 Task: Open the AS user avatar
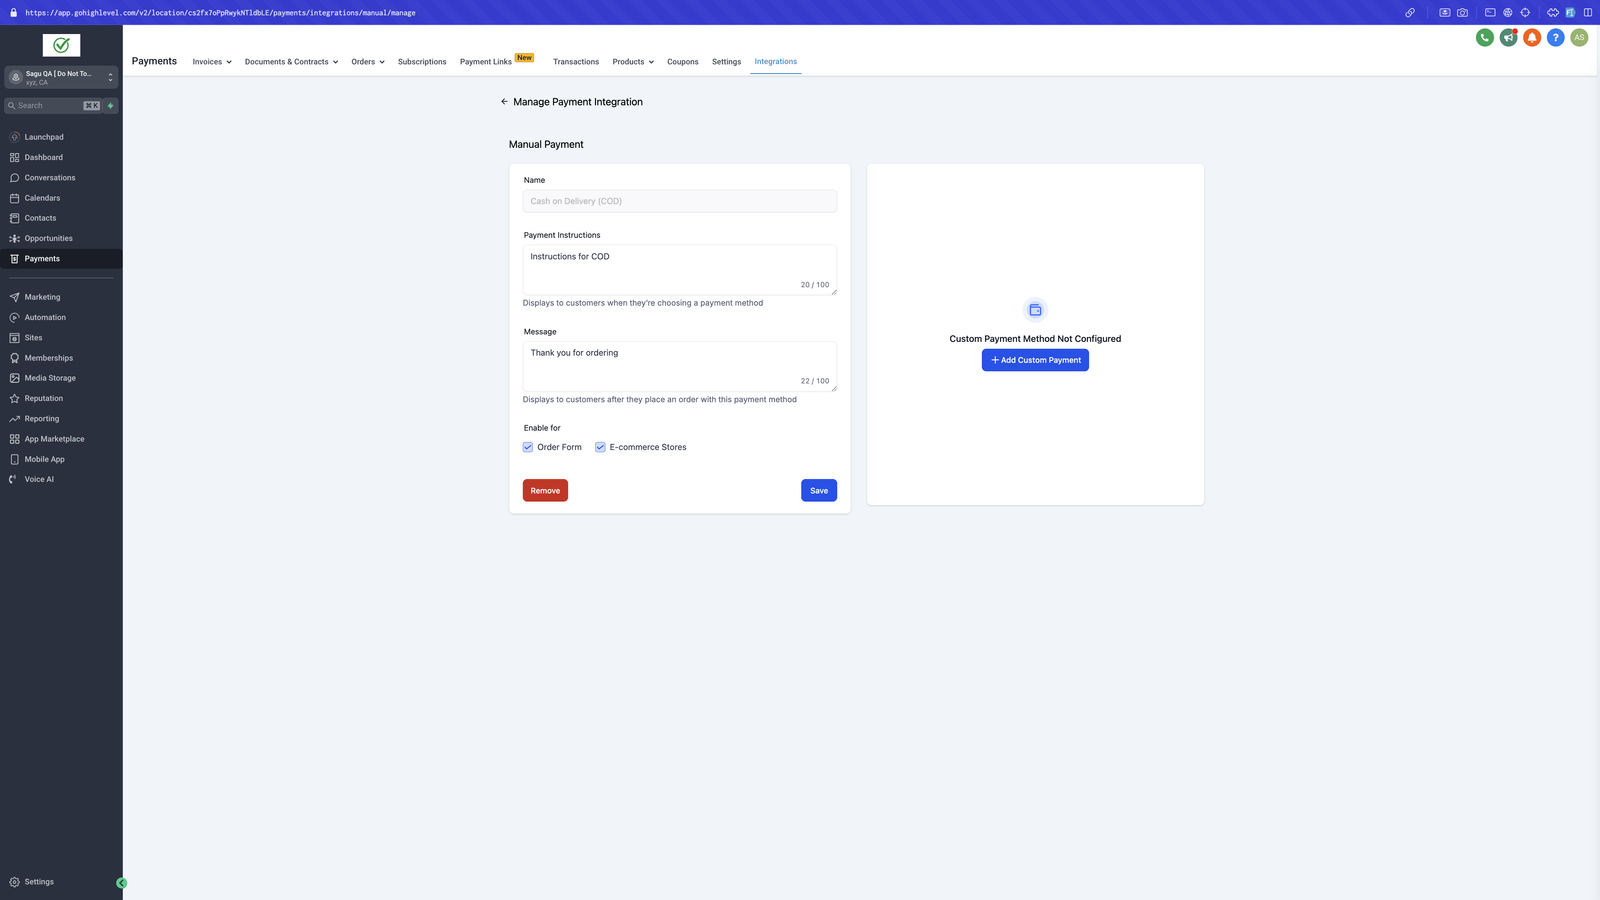click(1579, 37)
